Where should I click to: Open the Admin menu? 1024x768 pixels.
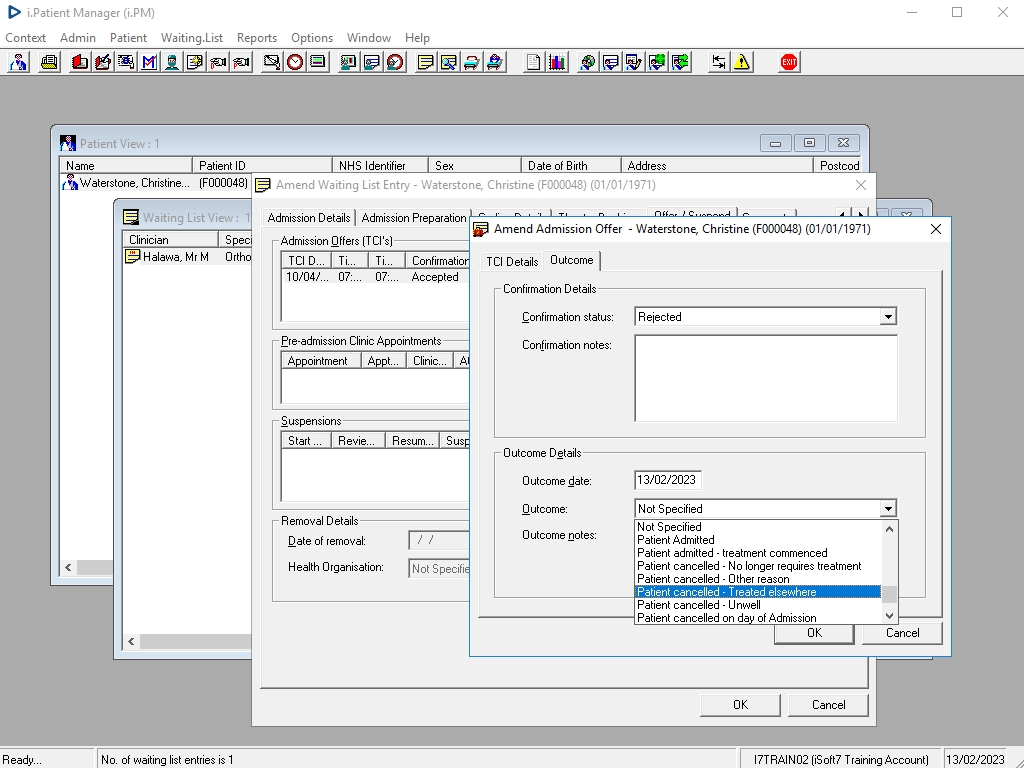pyautogui.click(x=78, y=38)
